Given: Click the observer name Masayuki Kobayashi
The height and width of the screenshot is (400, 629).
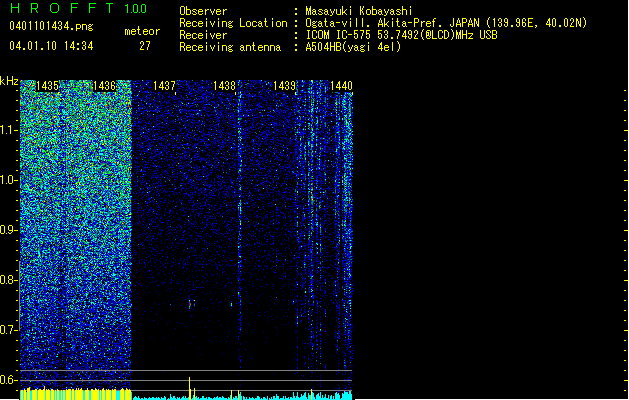Looking at the screenshot, I should [x=359, y=11].
